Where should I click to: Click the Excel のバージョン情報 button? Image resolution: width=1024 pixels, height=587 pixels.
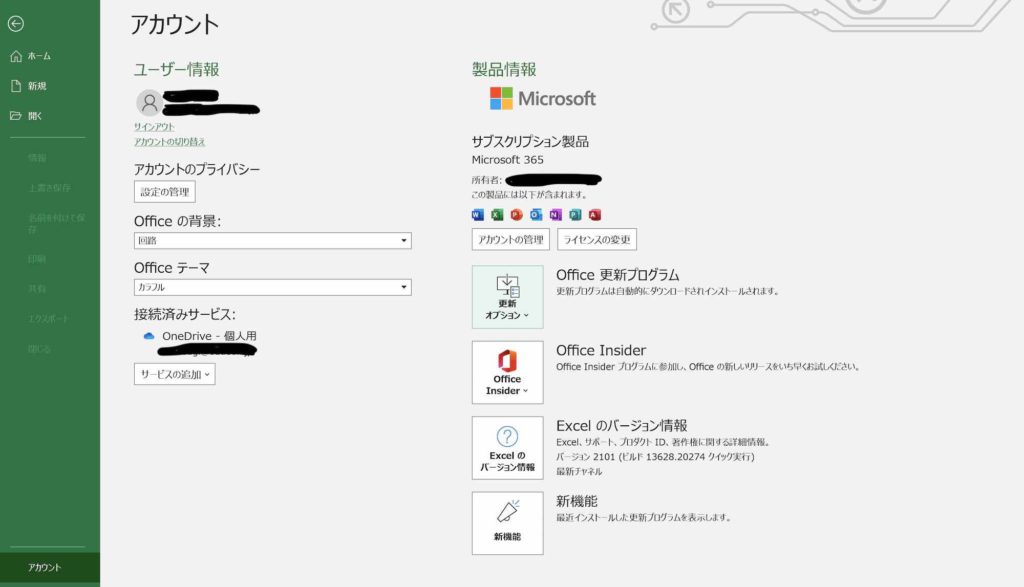point(507,448)
